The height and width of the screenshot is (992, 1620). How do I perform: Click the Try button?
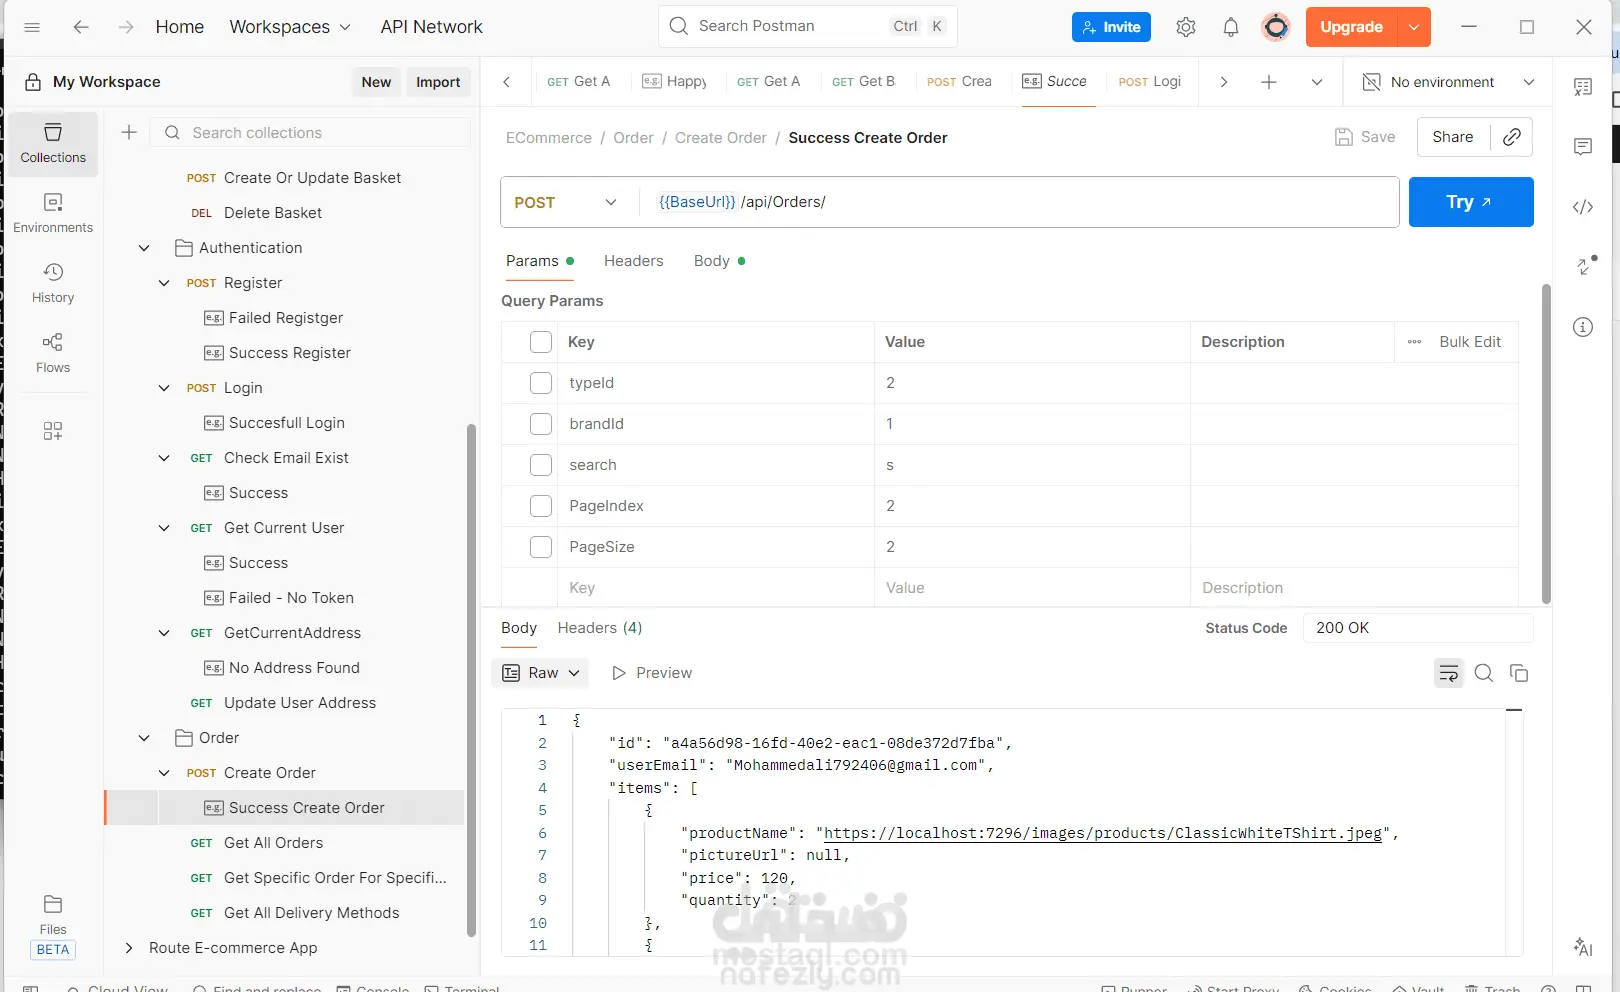[x=1471, y=202]
